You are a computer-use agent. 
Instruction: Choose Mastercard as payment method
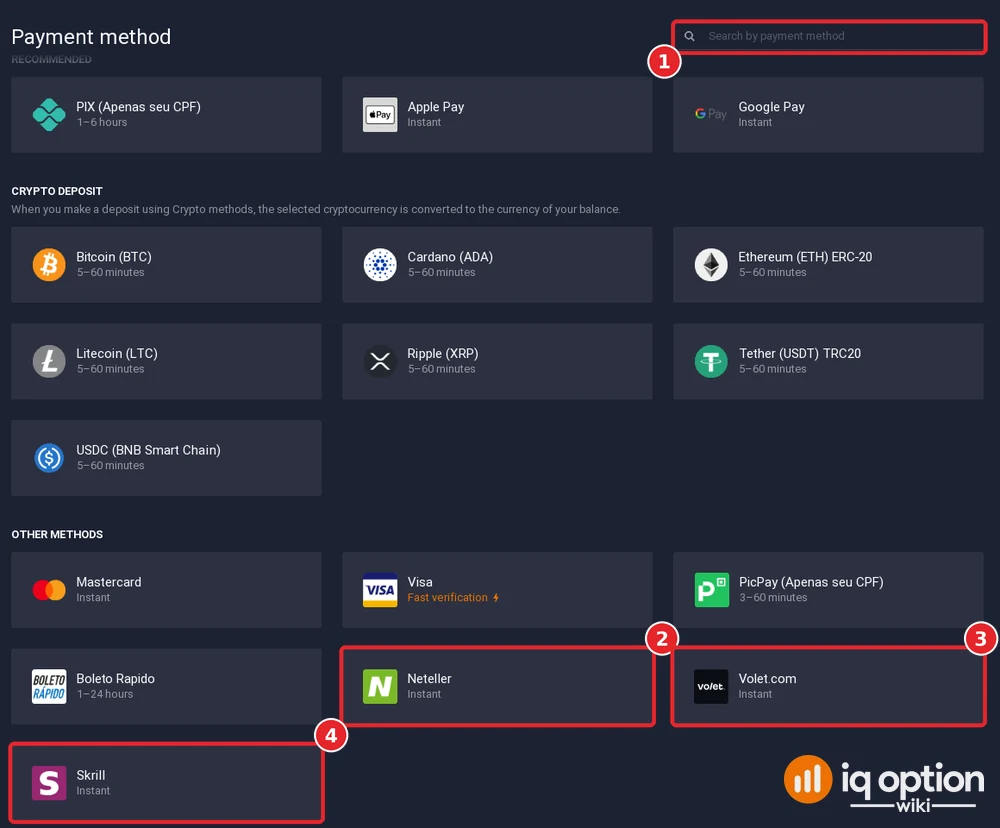[x=166, y=590]
